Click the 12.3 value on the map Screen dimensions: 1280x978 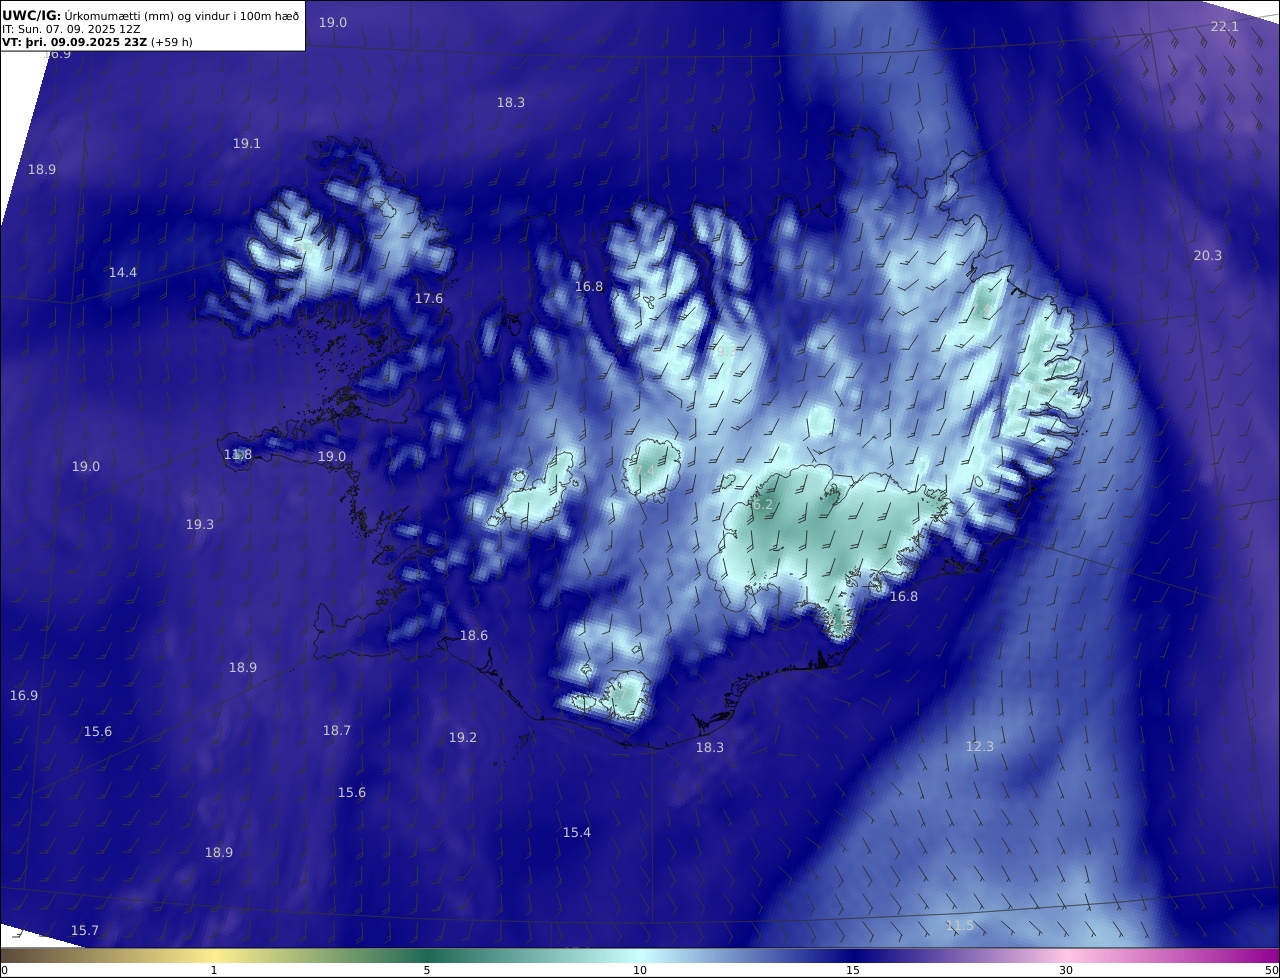click(980, 746)
